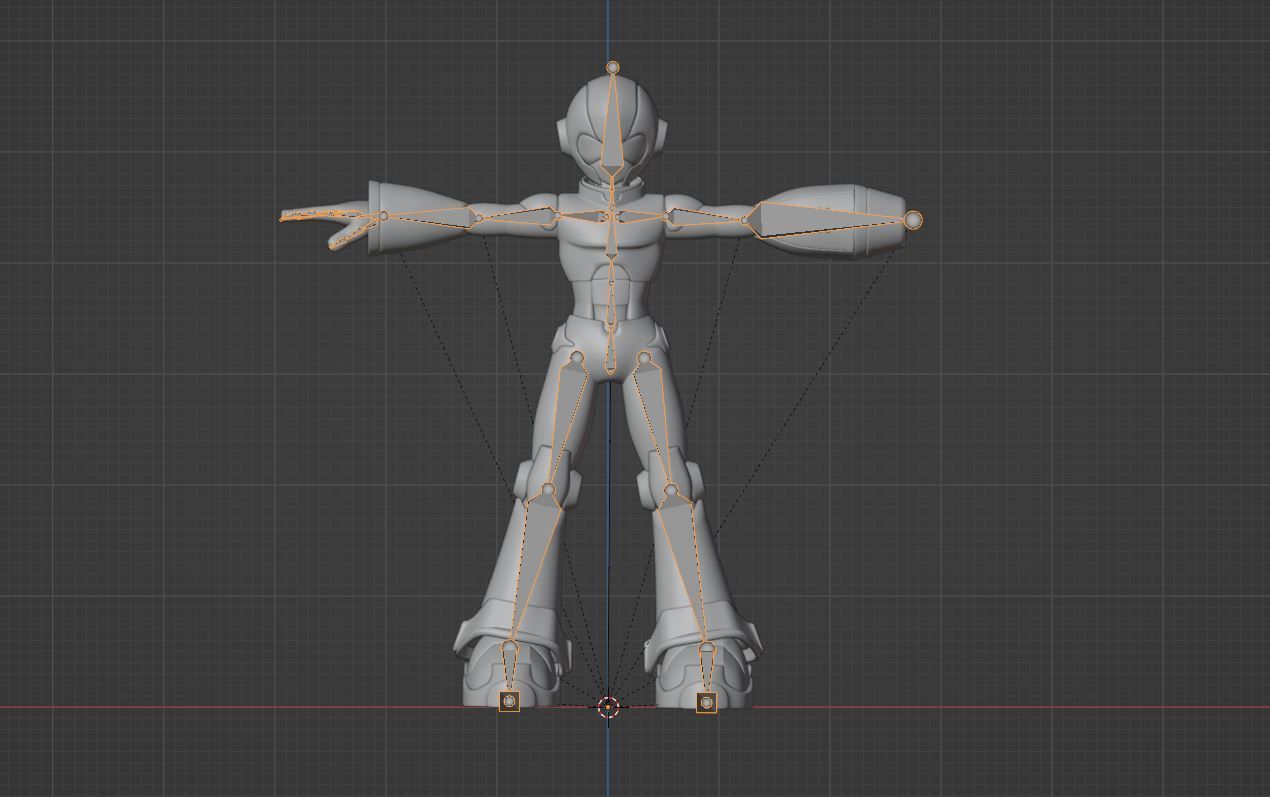Click the pelvis bone tip at the crotch

click(610, 369)
